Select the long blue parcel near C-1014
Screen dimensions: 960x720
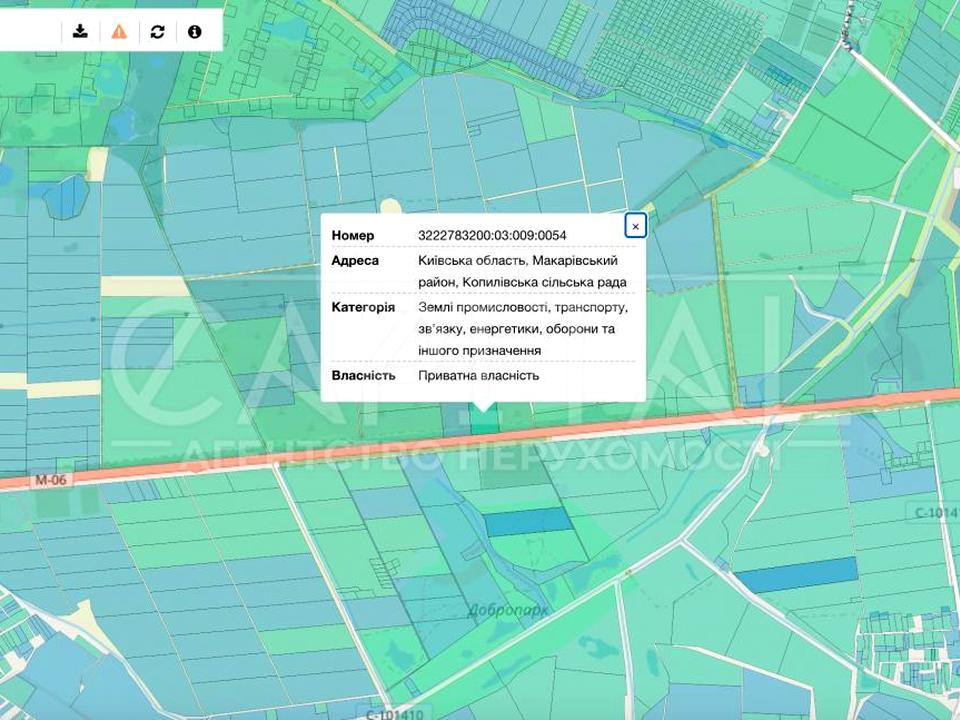click(x=797, y=574)
